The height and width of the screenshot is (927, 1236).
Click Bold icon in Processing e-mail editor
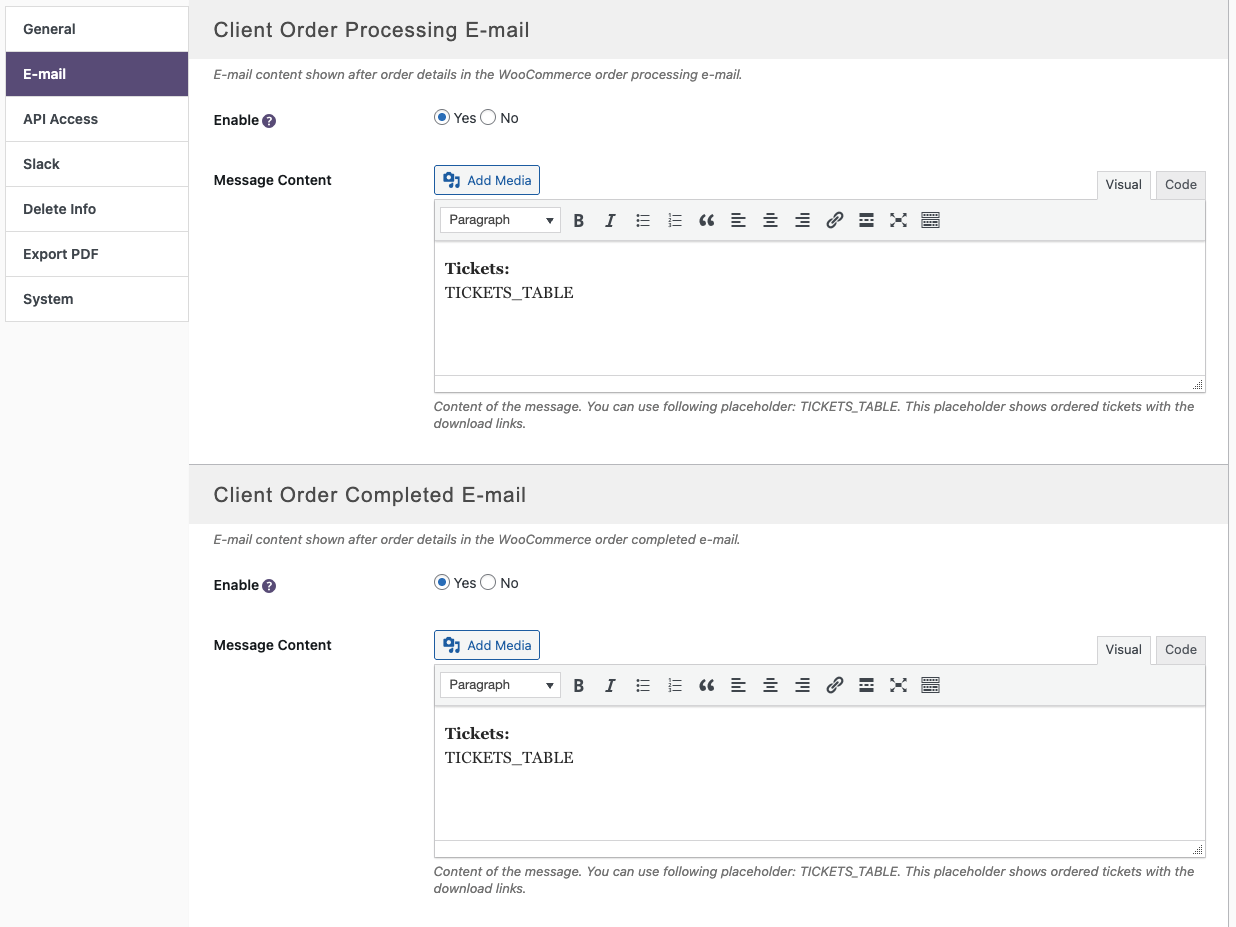[x=579, y=221]
